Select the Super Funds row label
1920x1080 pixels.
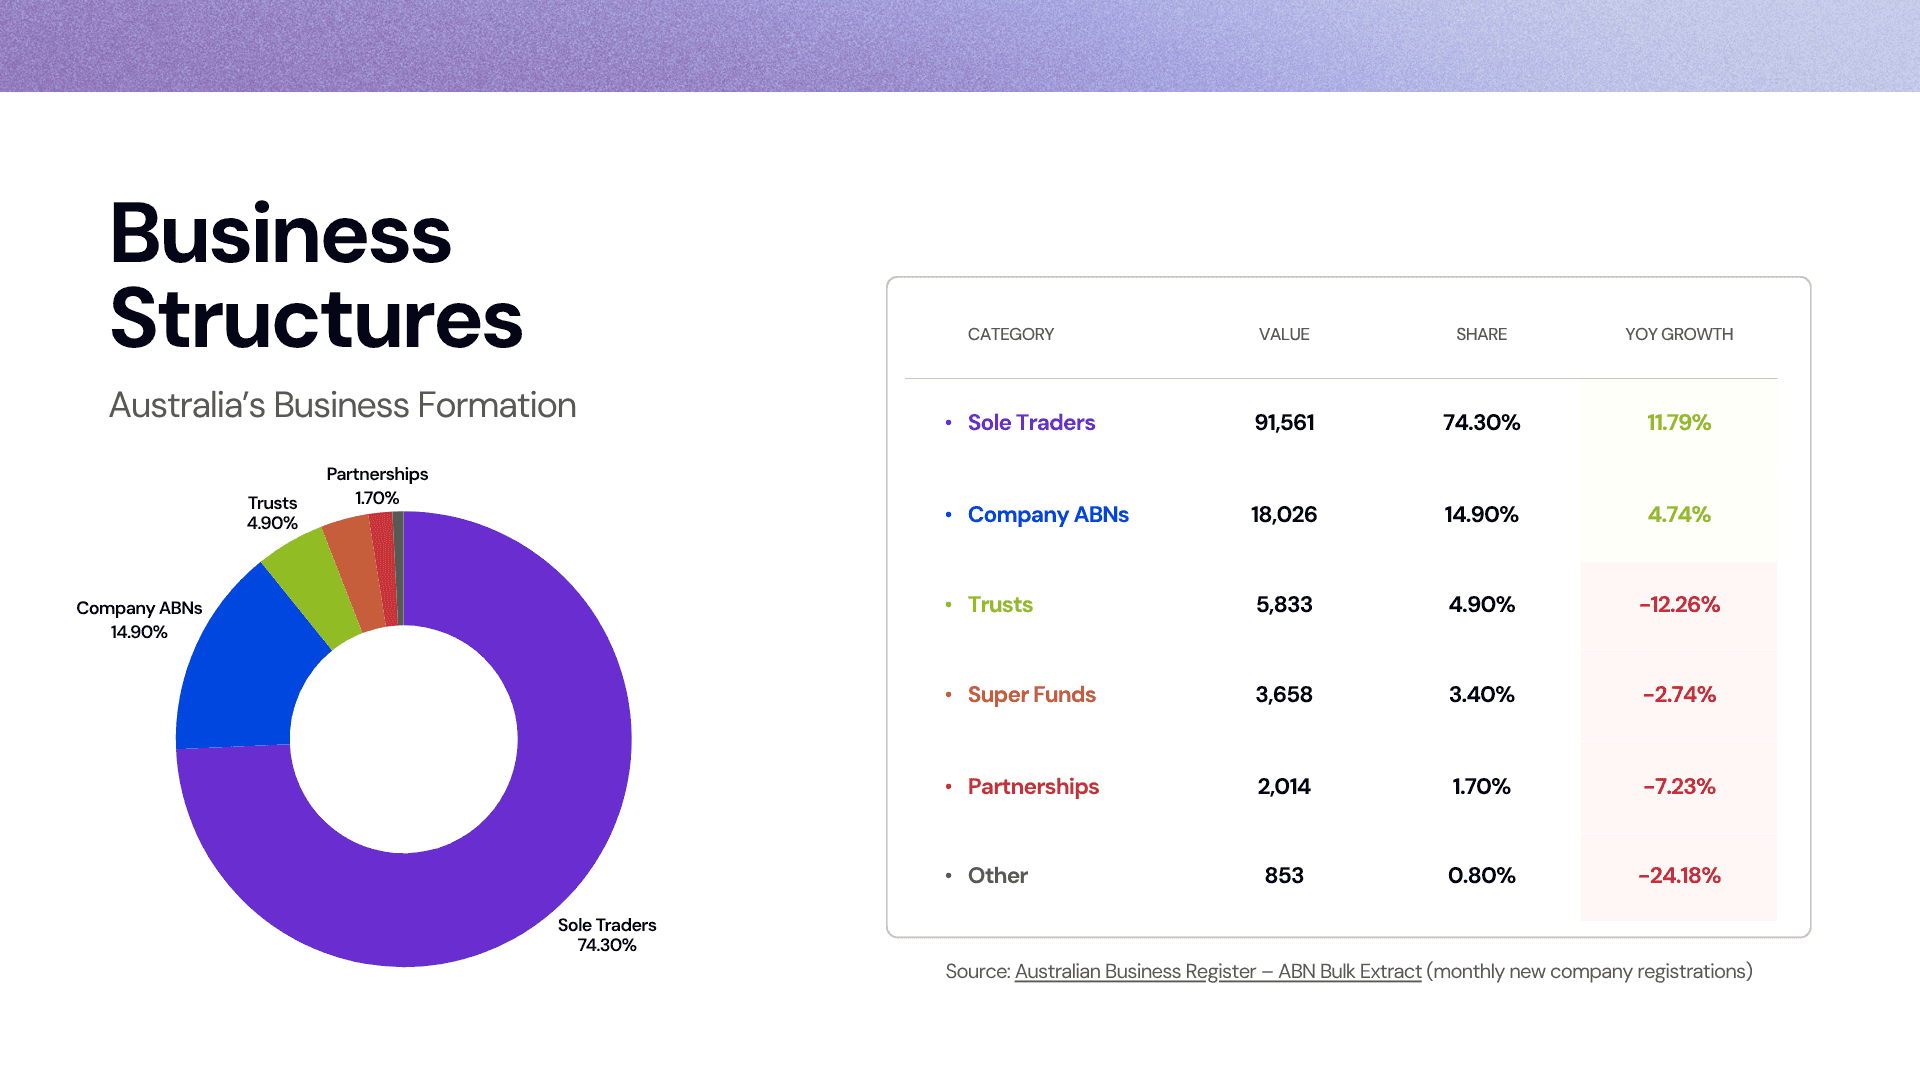tap(1031, 695)
